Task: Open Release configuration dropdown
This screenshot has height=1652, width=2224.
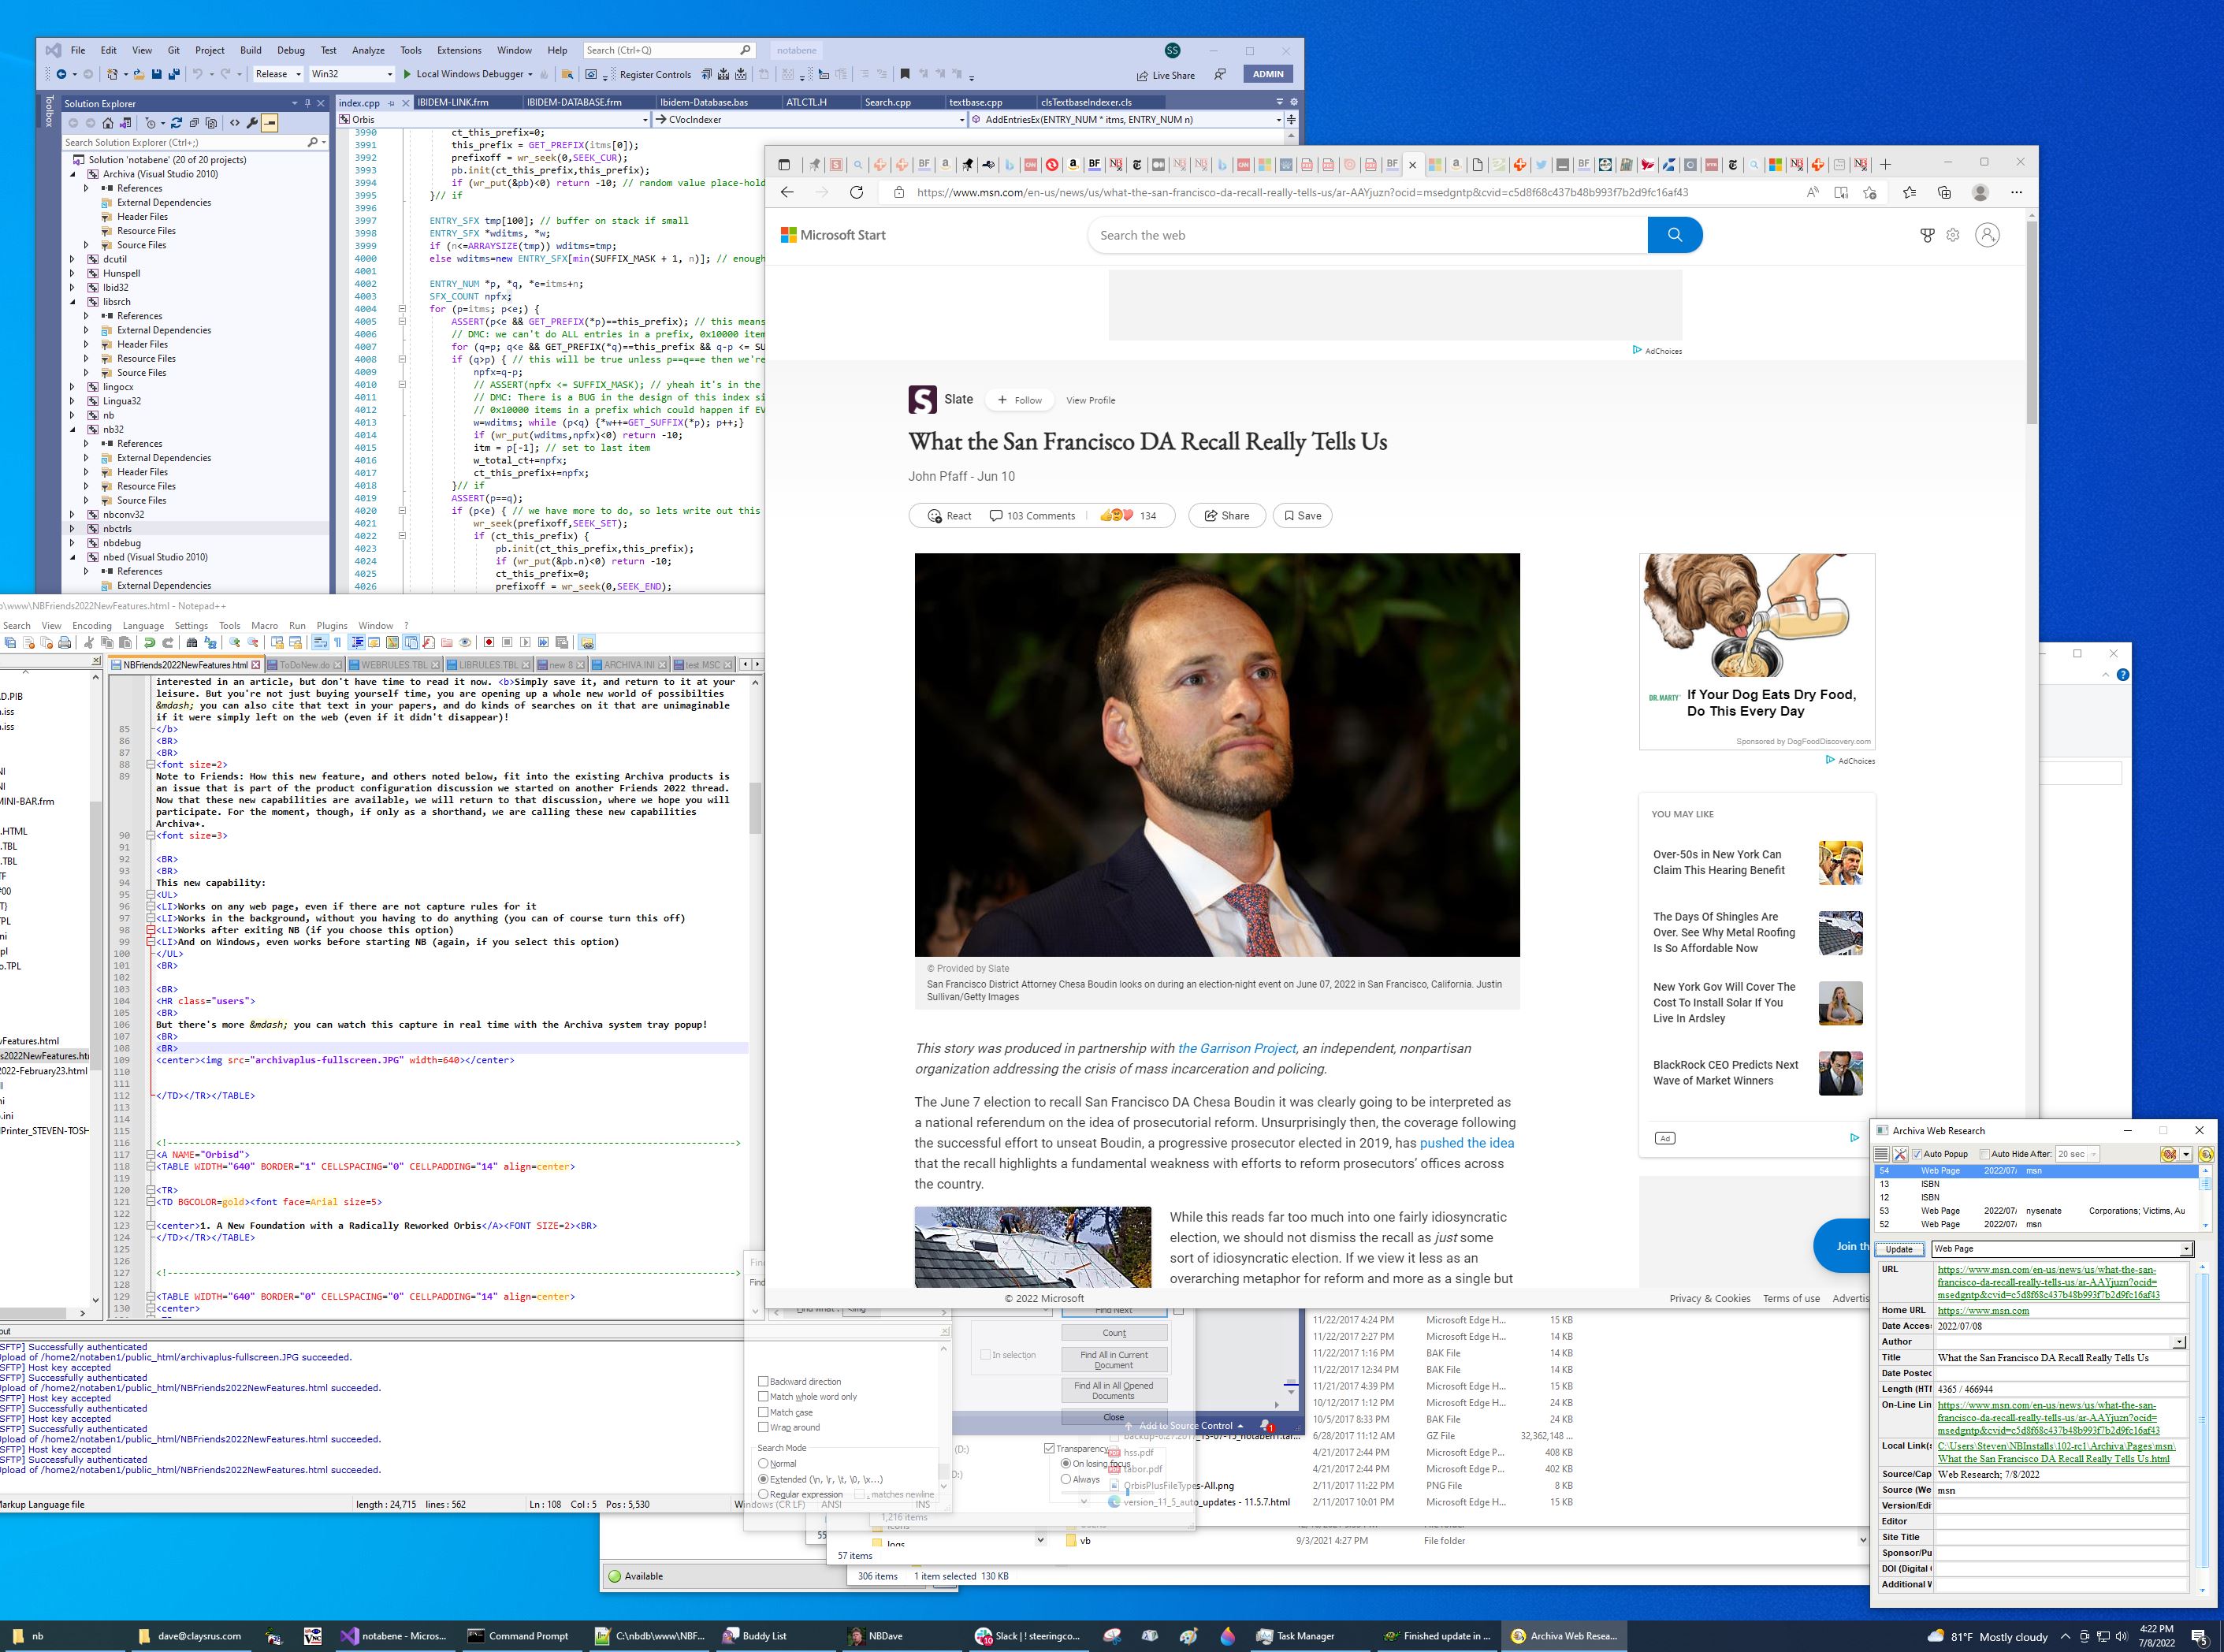Action: pyautogui.click(x=298, y=74)
